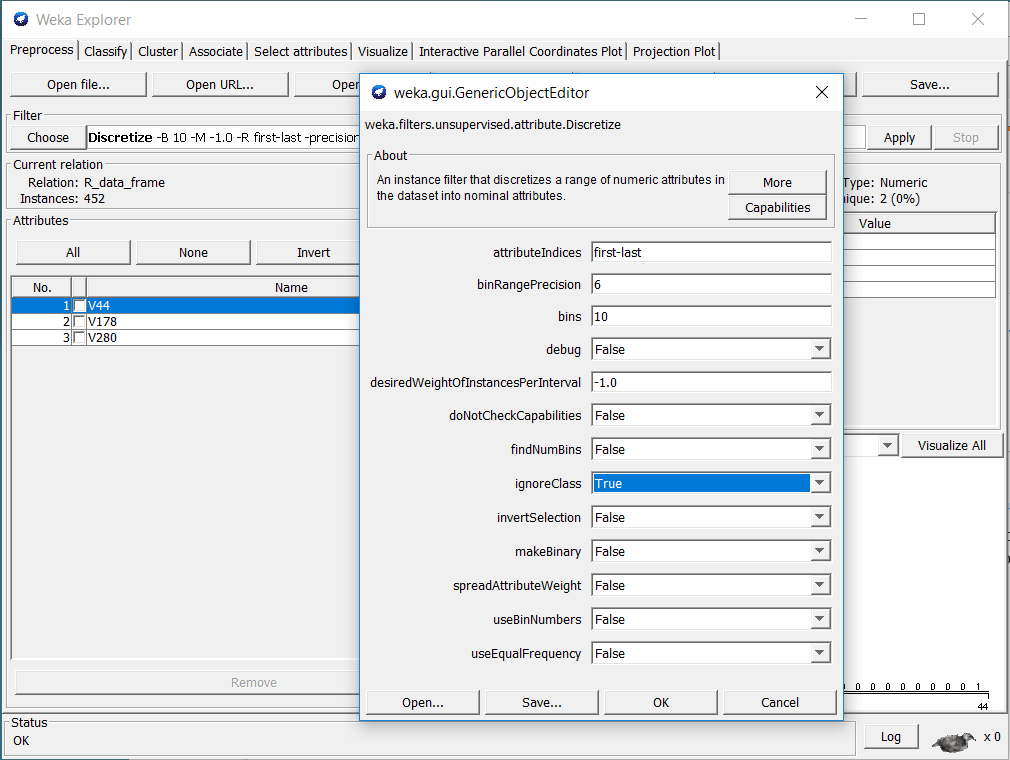Tick the checkbox for attribute V178
1010x760 pixels.
[x=79, y=321]
